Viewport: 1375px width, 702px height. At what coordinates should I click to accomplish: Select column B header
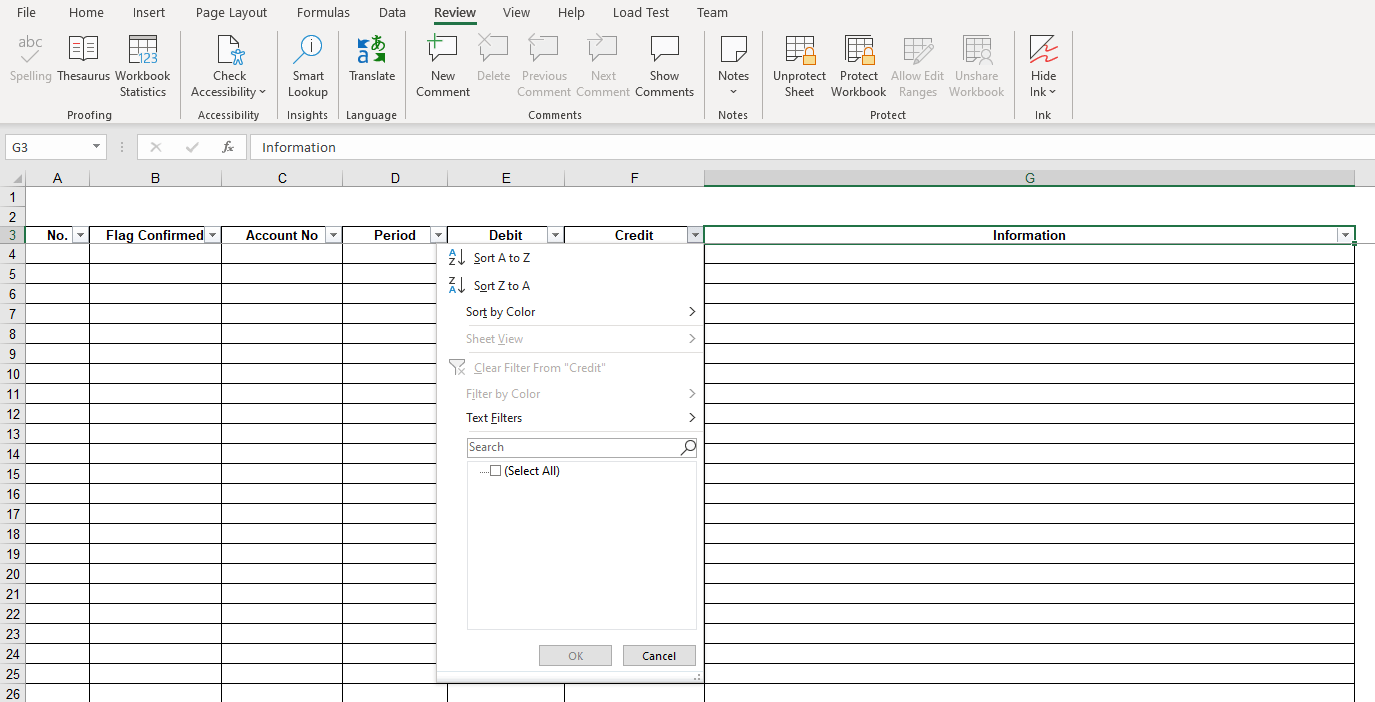tap(156, 178)
